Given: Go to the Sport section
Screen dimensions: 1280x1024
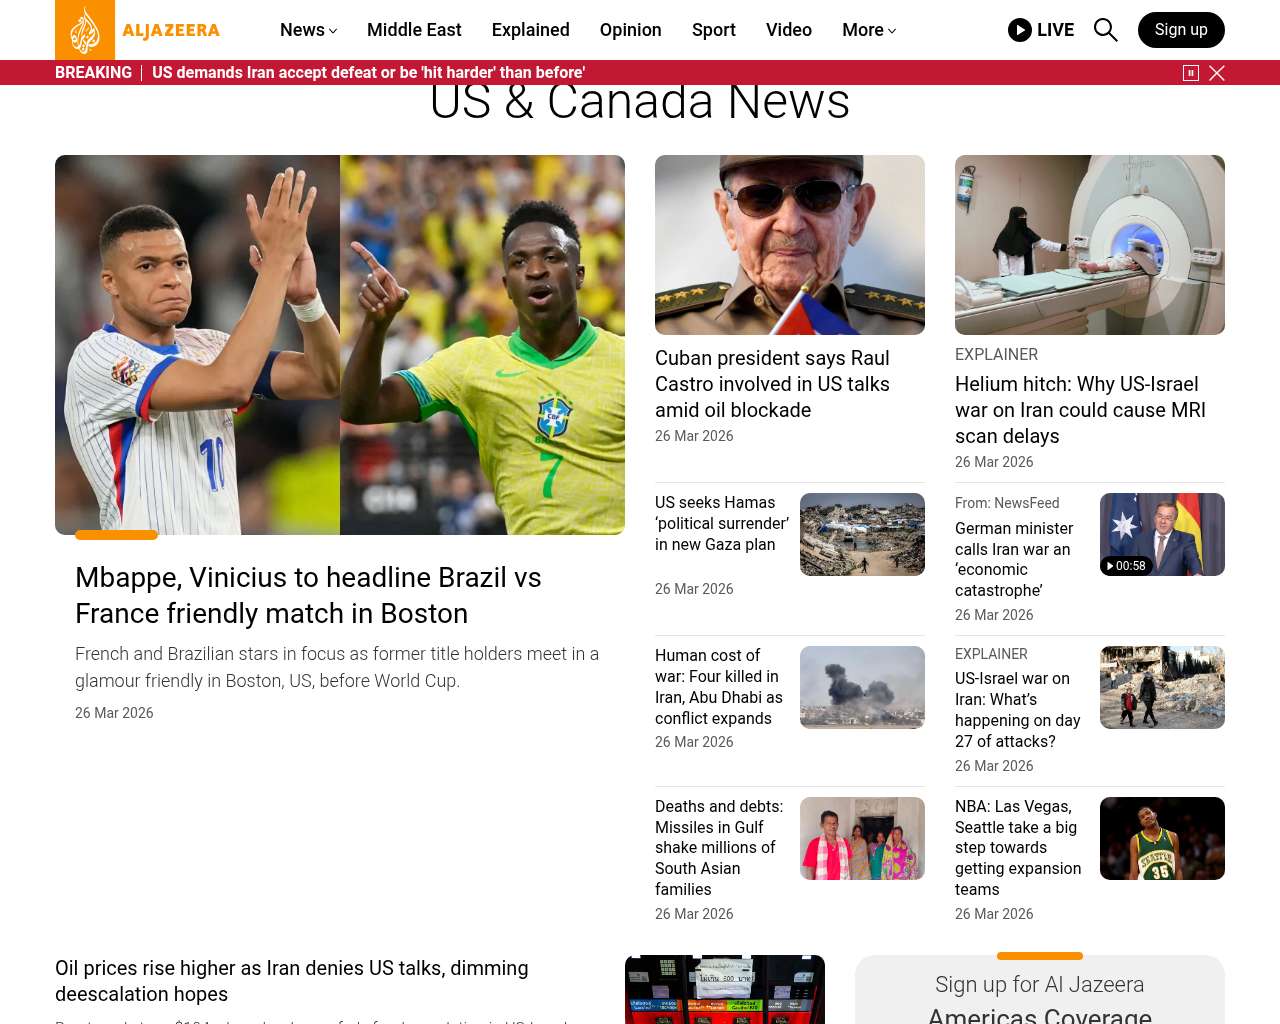Looking at the screenshot, I should [714, 30].
